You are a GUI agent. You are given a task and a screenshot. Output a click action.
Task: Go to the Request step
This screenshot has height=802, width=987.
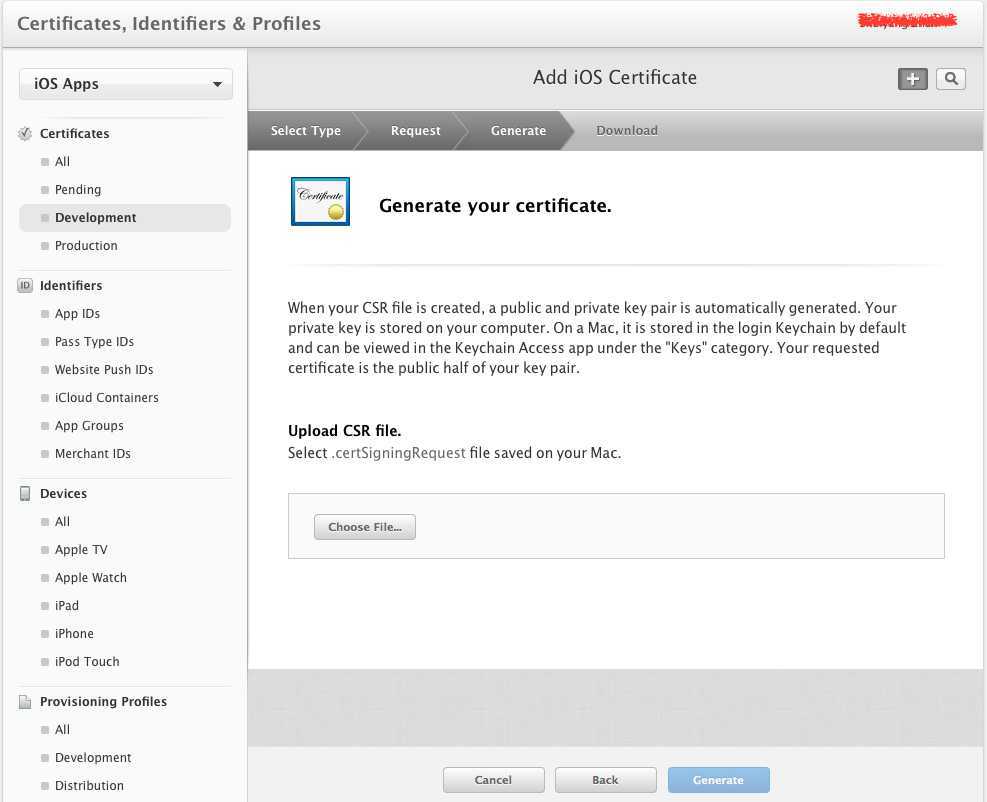(415, 131)
